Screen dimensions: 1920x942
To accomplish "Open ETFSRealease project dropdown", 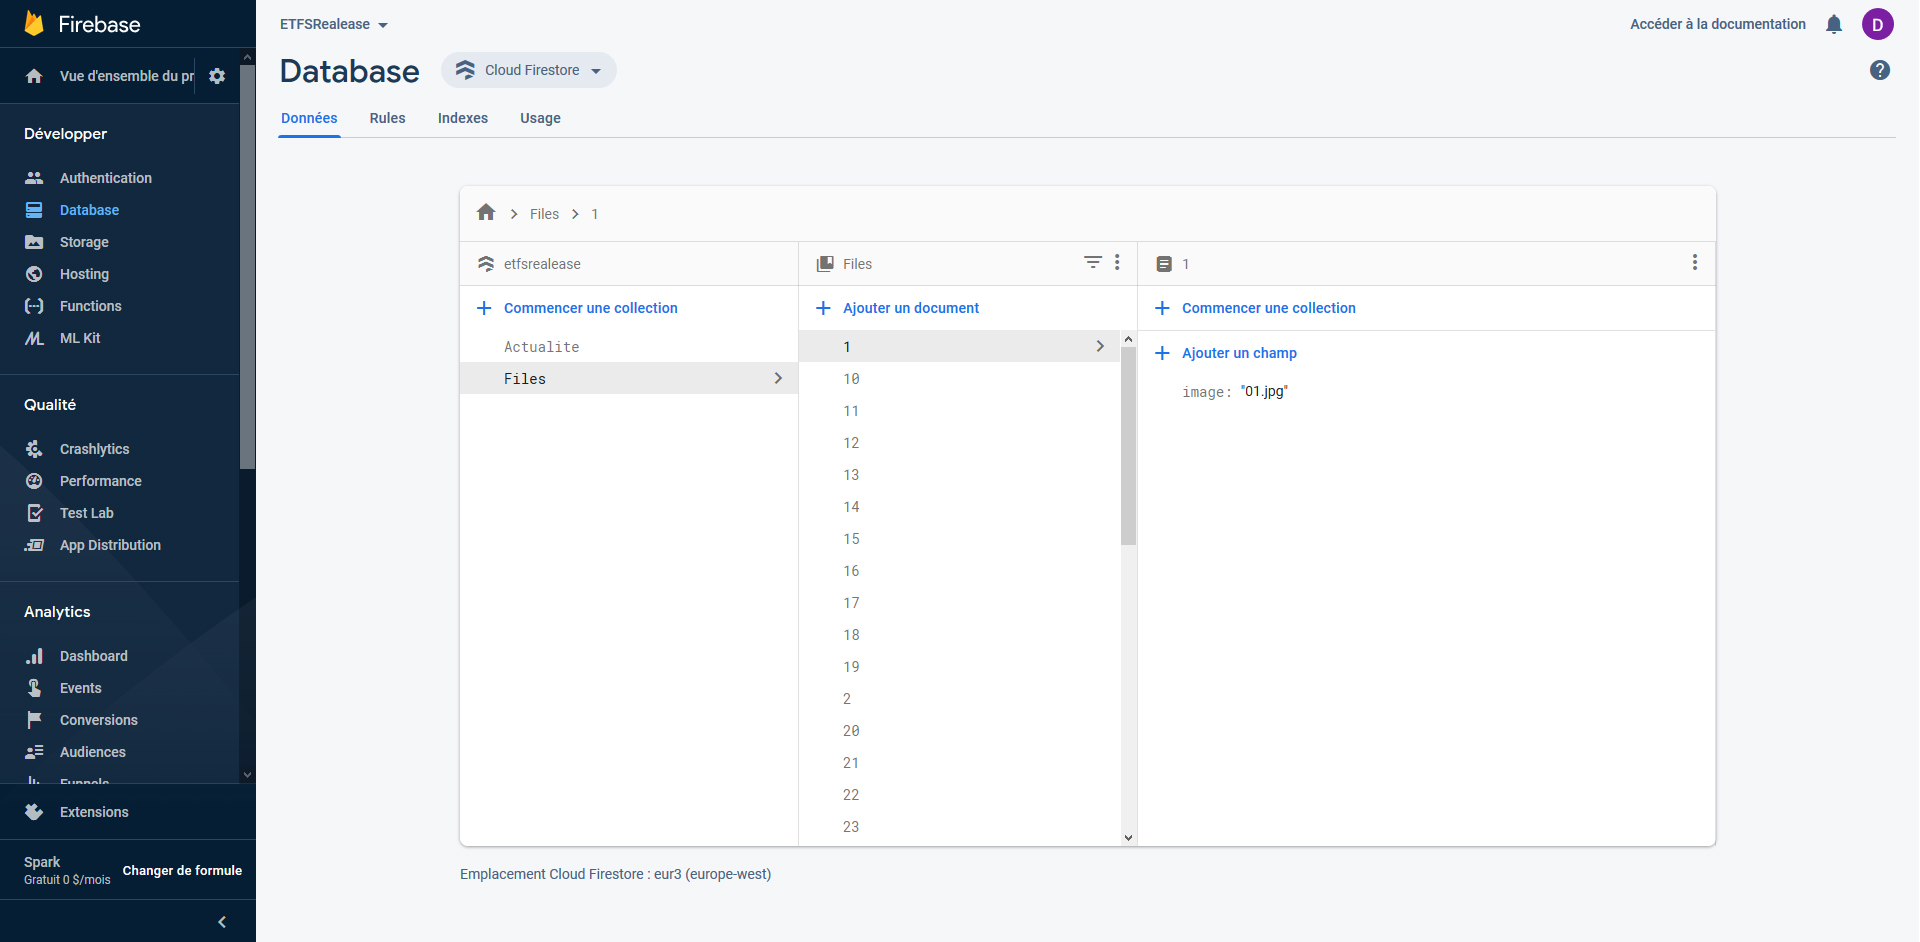I will (334, 24).
